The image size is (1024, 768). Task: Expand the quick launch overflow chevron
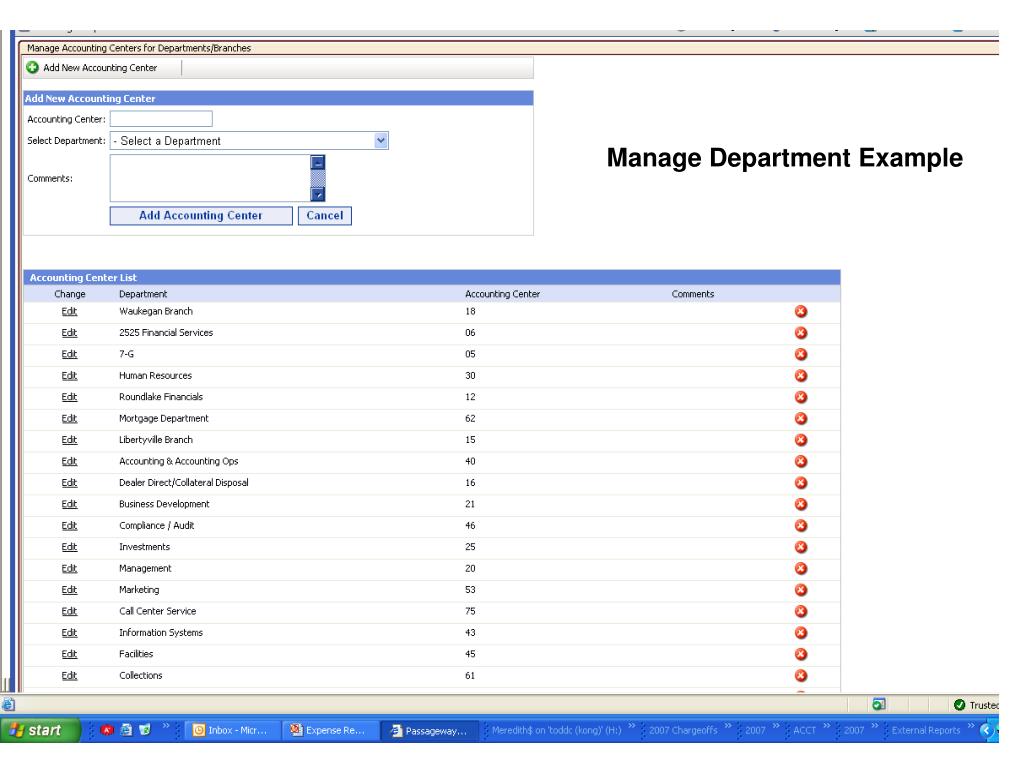pyautogui.click(x=166, y=726)
